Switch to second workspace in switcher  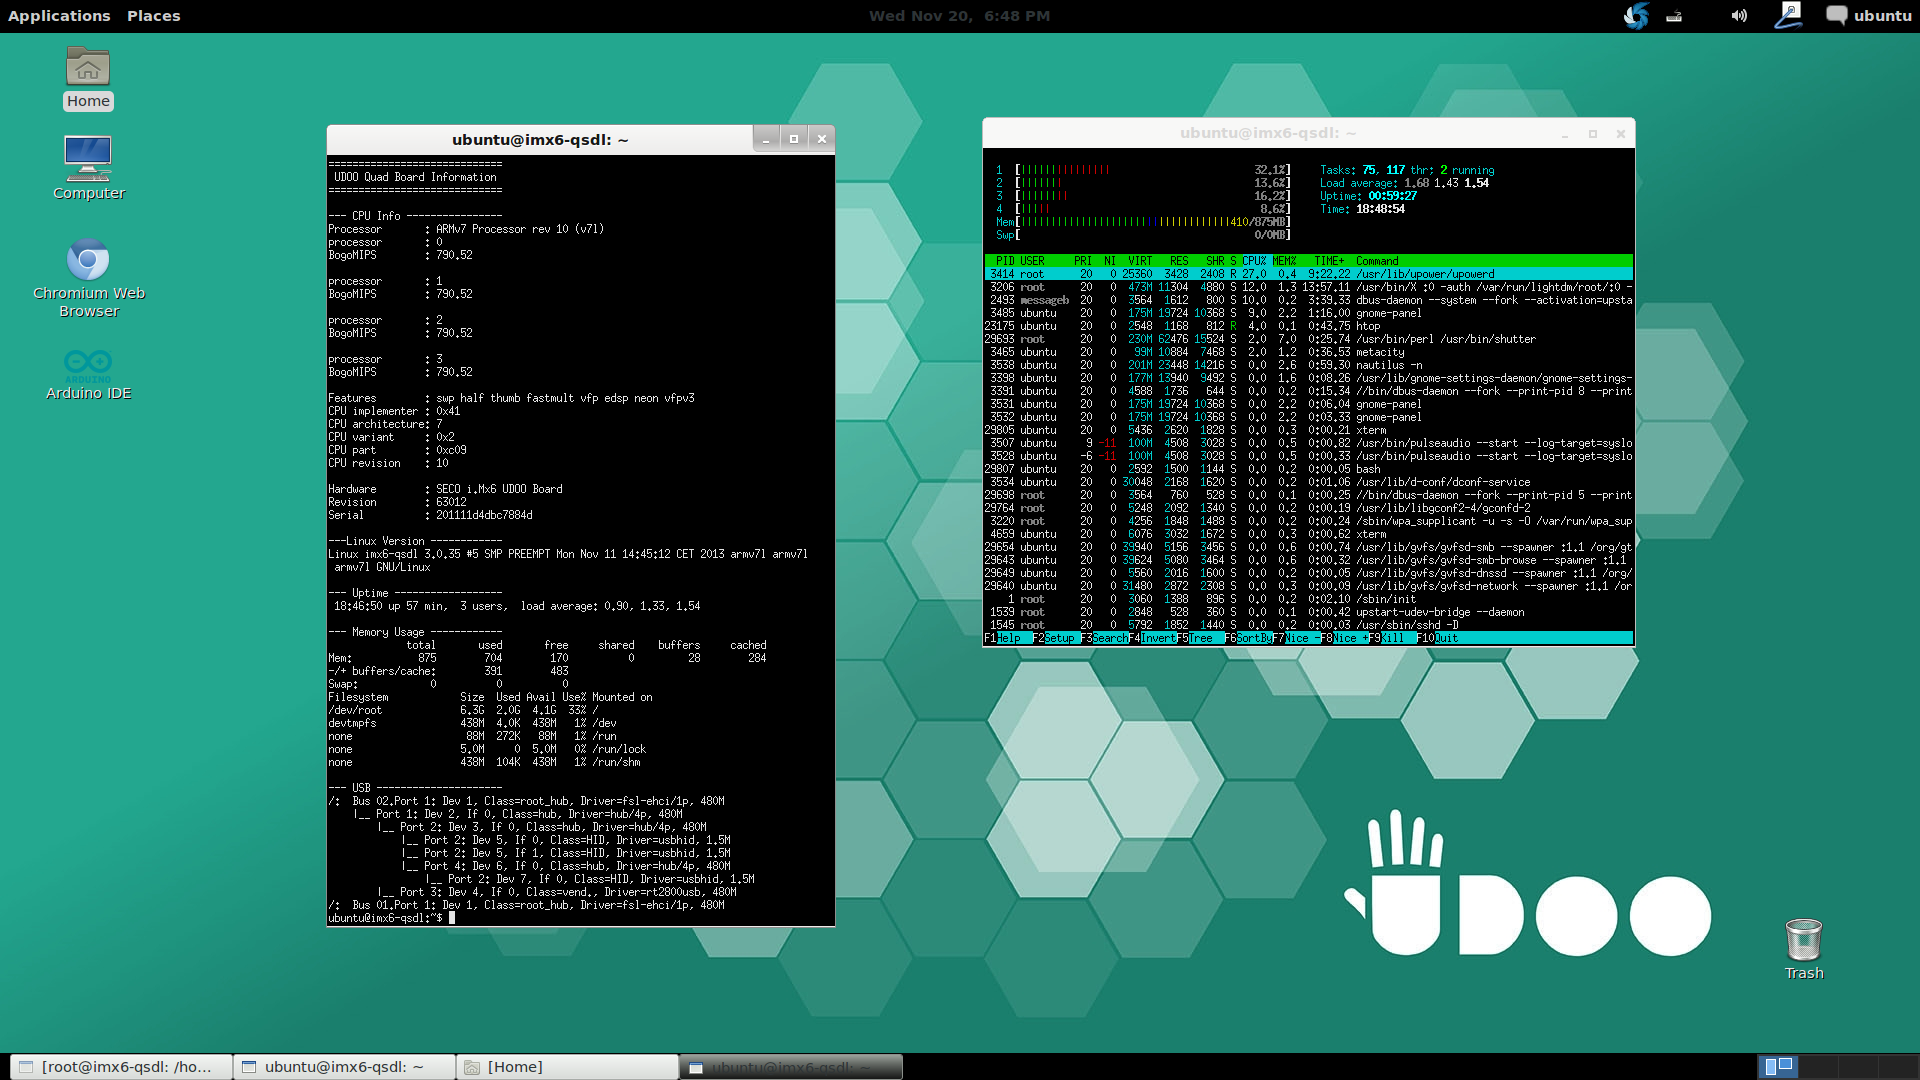pyautogui.click(x=1818, y=1067)
